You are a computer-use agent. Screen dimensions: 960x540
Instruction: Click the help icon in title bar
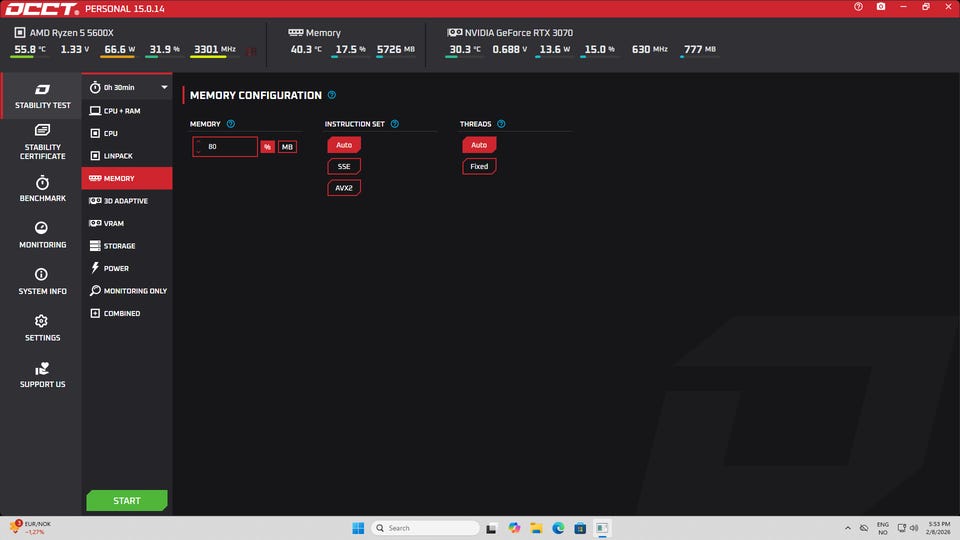click(858, 7)
